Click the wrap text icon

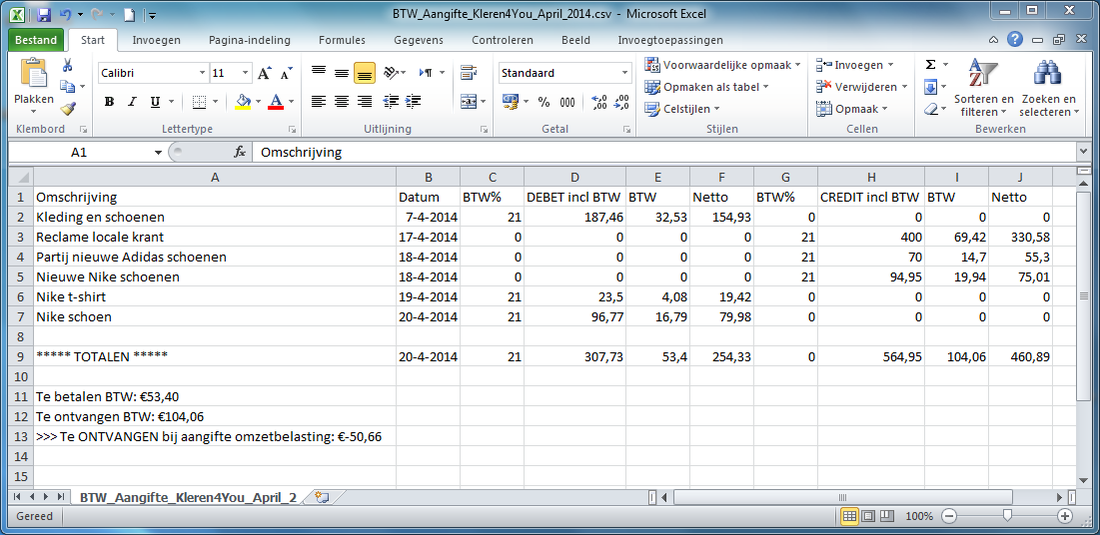(x=469, y=73)
